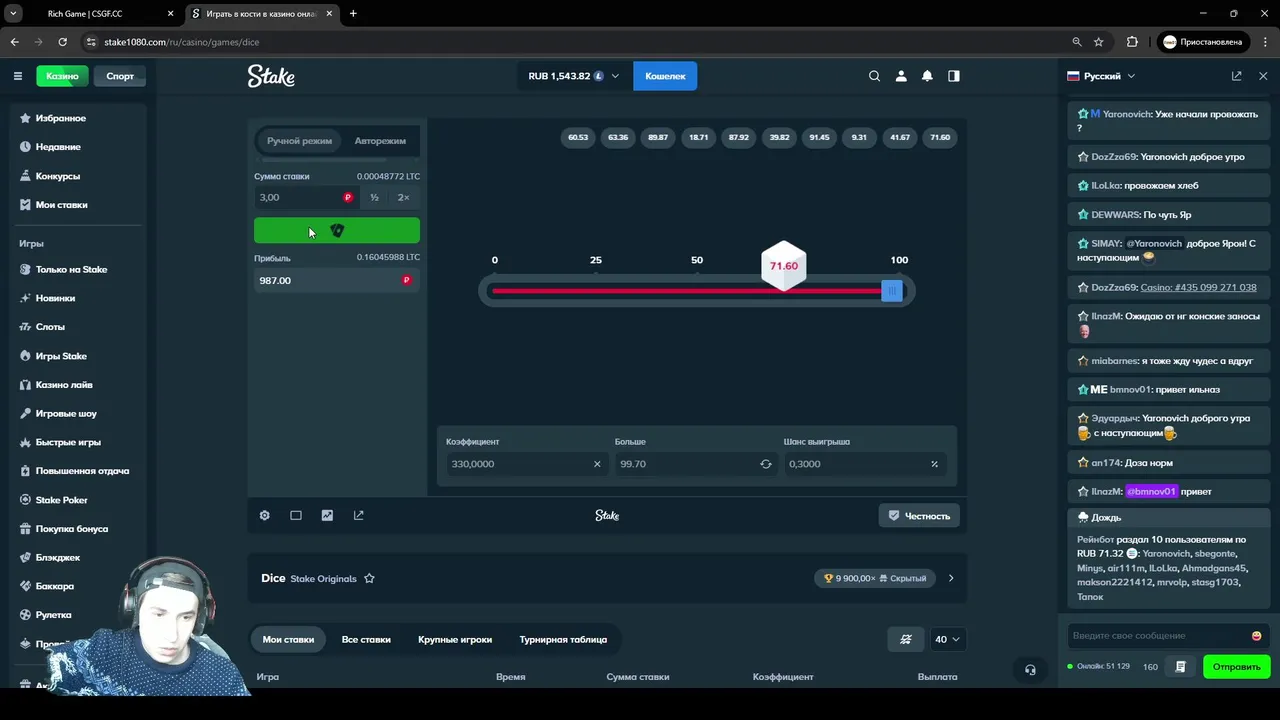Click the red dice slider track
1280x720 pixels.
[x=686, y=291]
